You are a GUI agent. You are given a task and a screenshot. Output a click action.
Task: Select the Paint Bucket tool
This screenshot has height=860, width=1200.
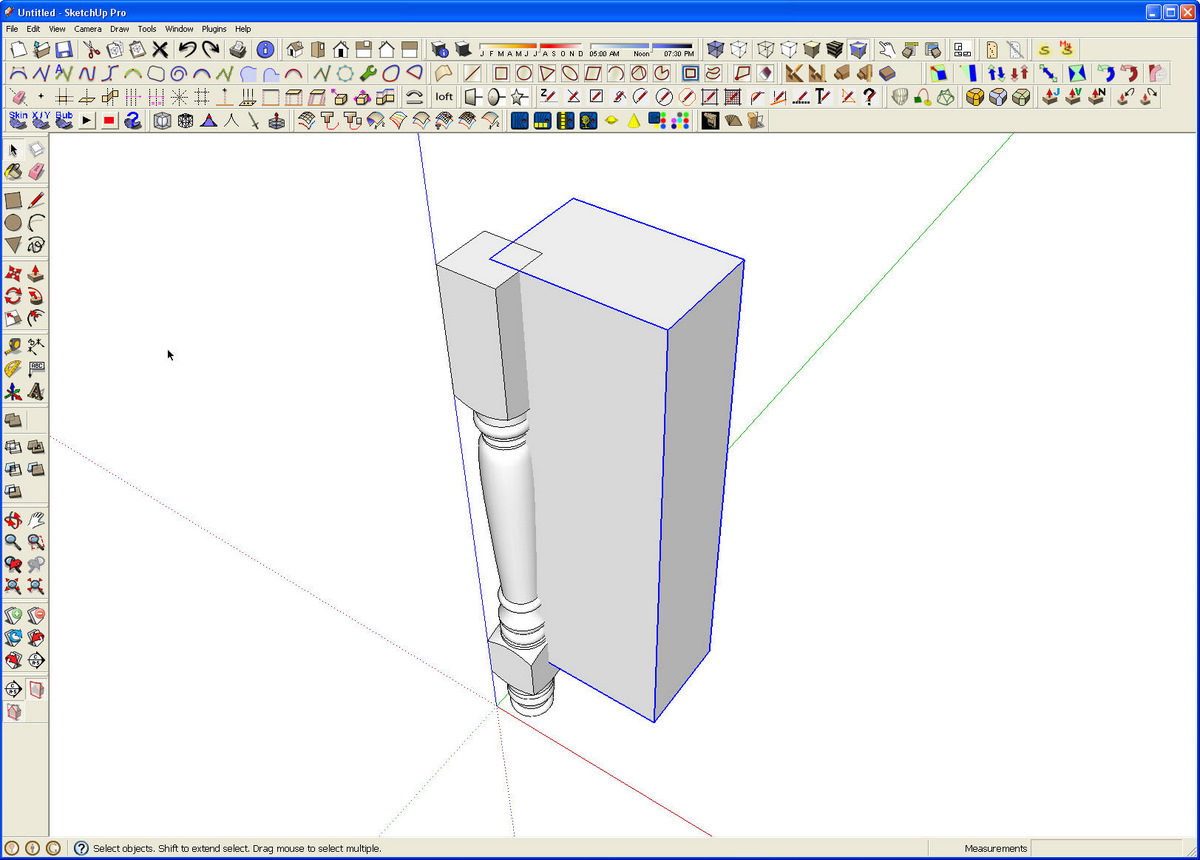(13, 173)
